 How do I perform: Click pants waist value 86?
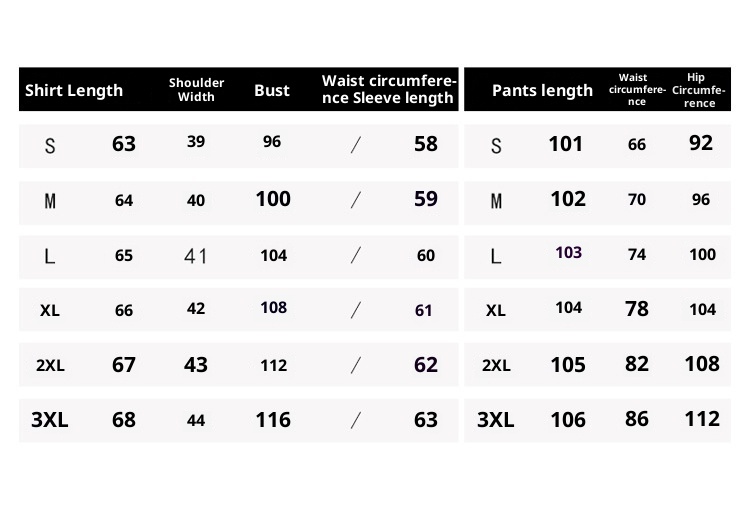(637, 419)
